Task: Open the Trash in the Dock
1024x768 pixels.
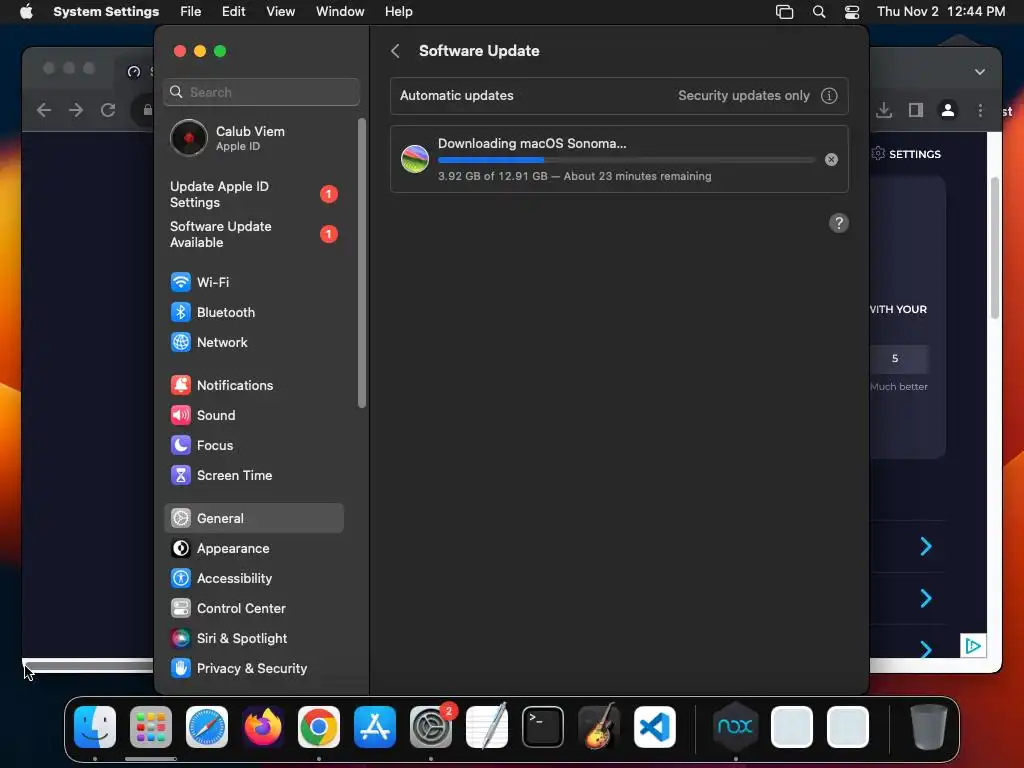Action: [x=929, y=727]
